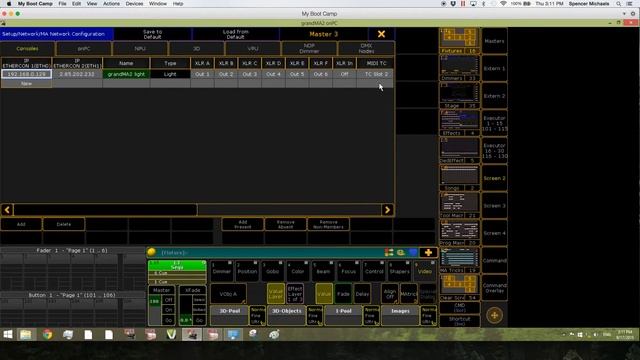This screenshot has width=640, height=360.
Task: Toggle the Delay layer button
Action: point(362,293)
